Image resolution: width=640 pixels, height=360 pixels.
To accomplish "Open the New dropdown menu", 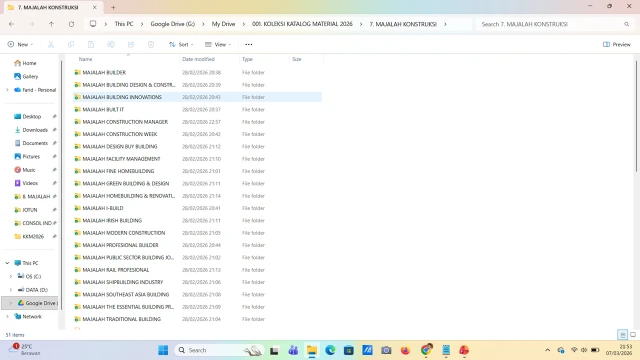I will [x=20, y=44].
